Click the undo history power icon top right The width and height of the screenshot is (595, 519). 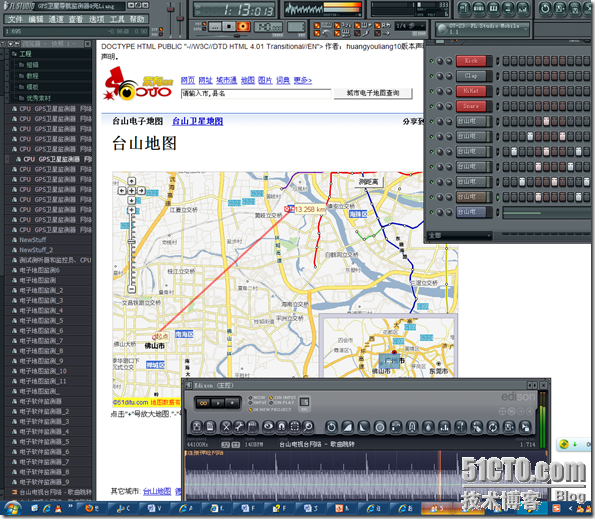point(545,8)
